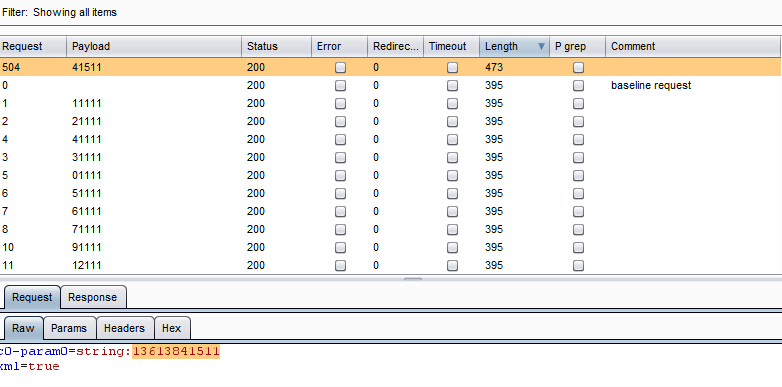
Task: Select the row with payload 41511
Action: pos(390,67)
